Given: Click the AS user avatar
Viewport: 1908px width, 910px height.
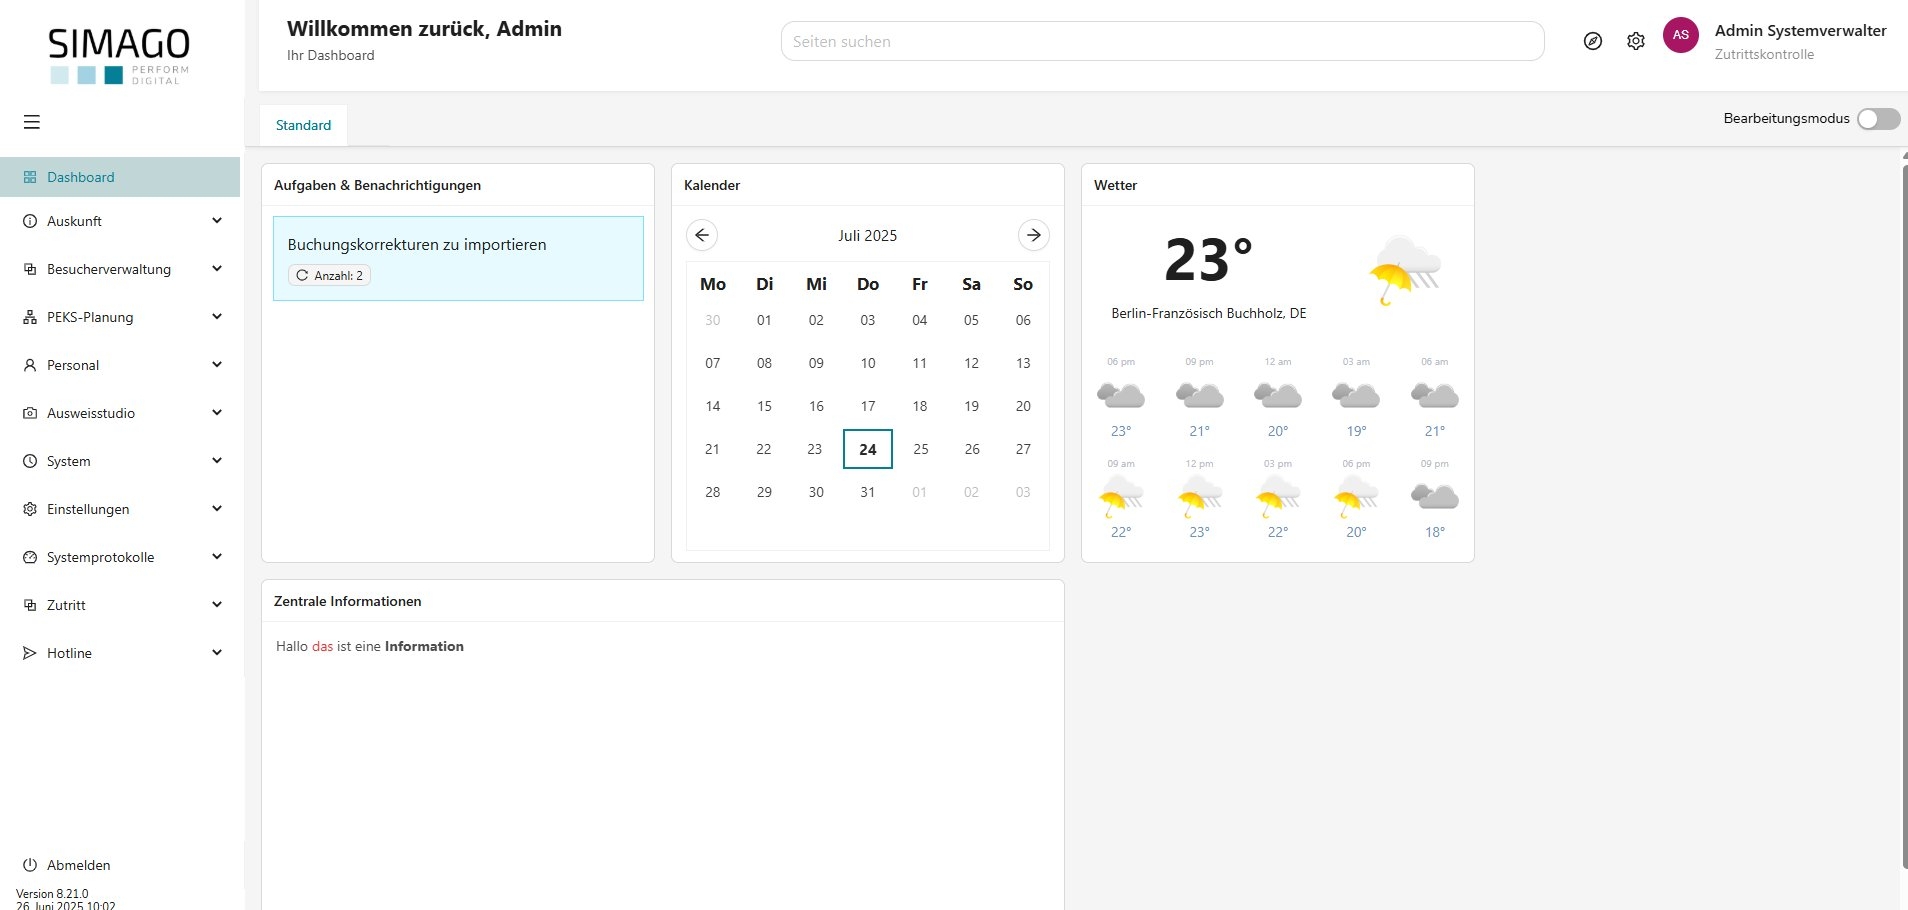Looking at the screenshot, I should tap(1681, 35).
